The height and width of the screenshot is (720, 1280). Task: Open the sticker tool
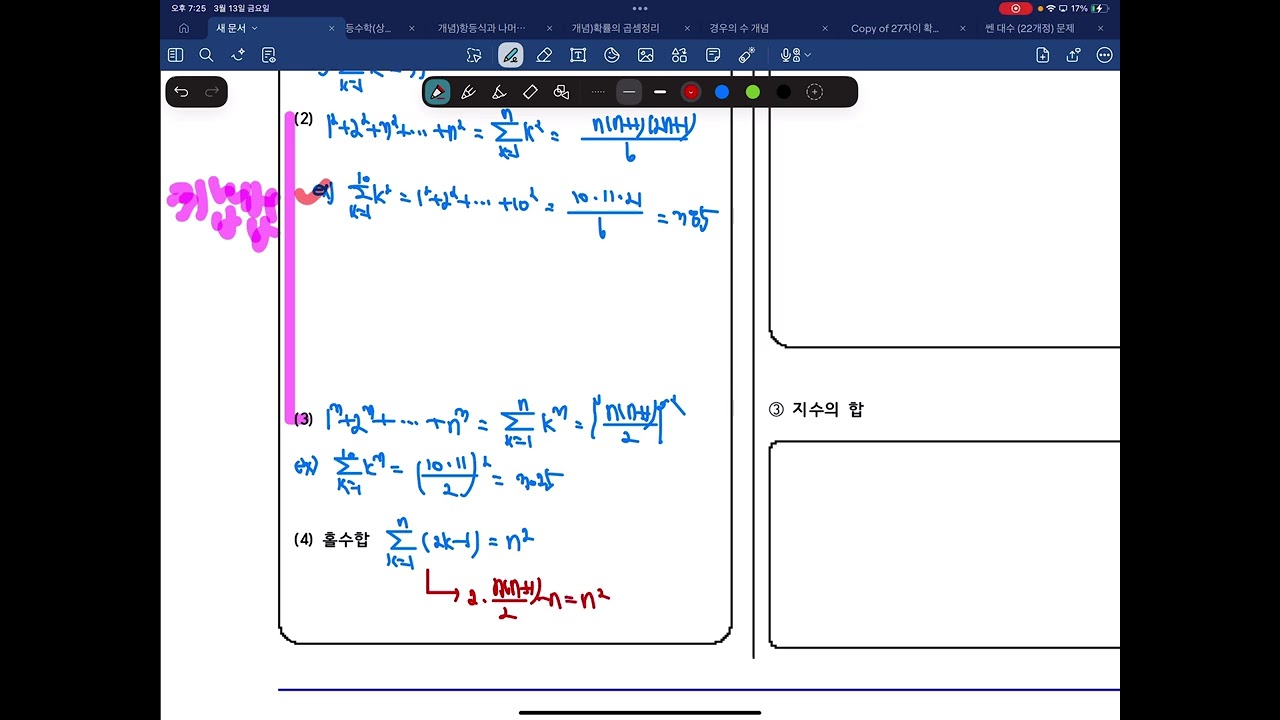[x=612, y=55]
